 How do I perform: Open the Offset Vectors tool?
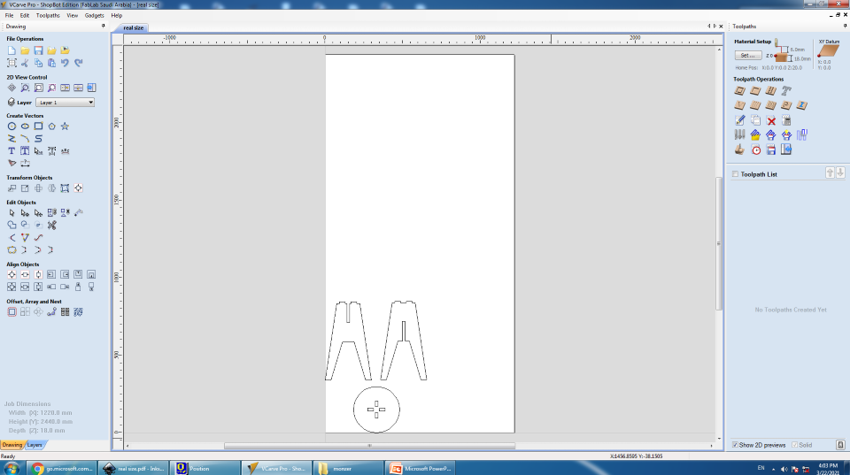point(11,312)
